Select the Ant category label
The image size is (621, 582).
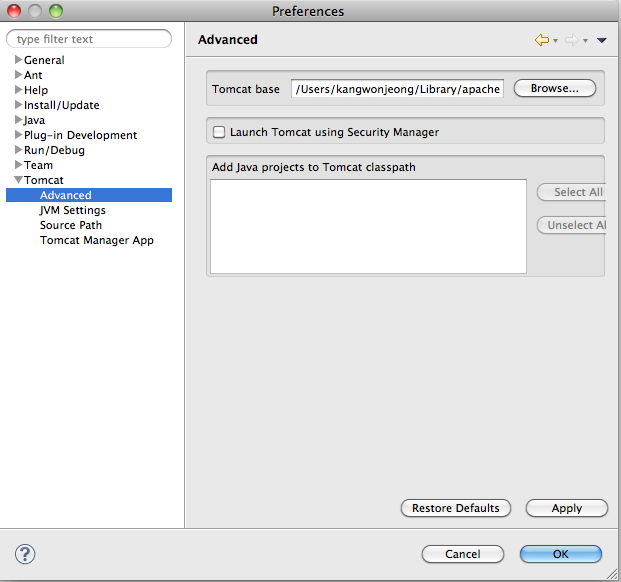[x=33, y=75]
